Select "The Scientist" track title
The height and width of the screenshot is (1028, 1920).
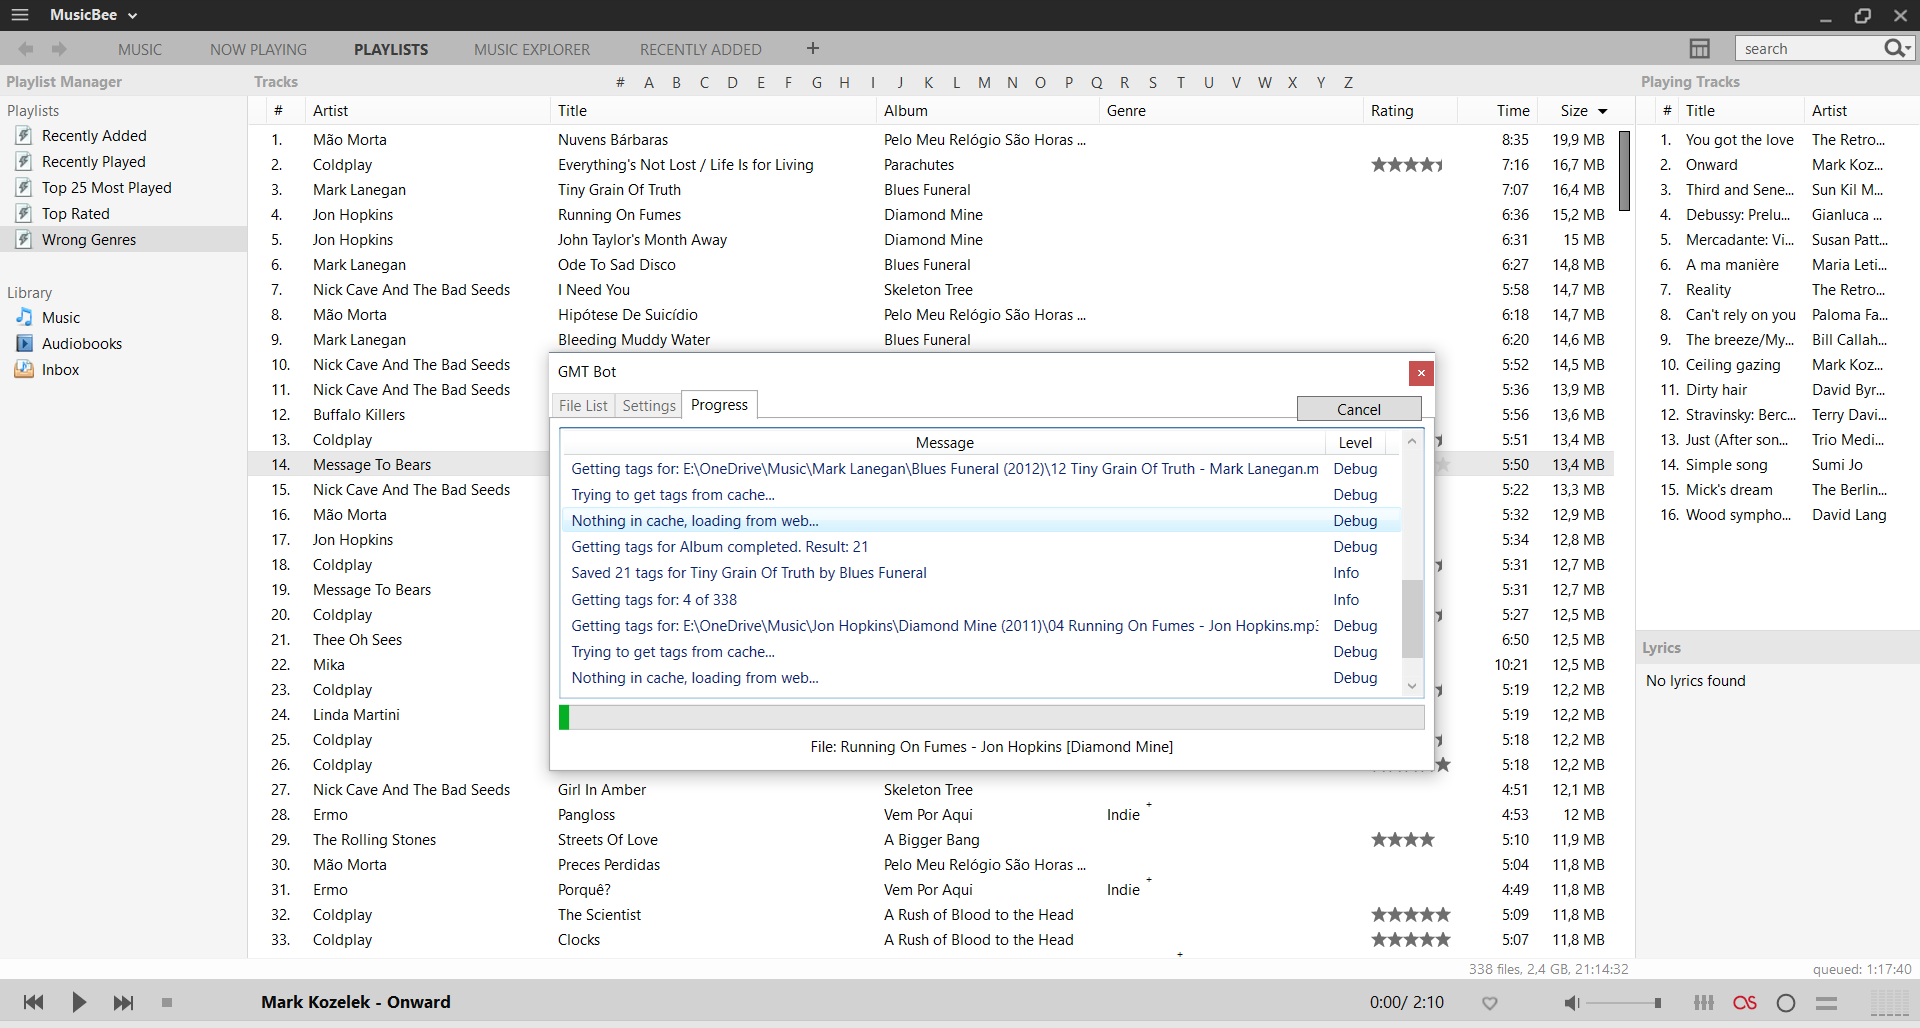point(599,915)
